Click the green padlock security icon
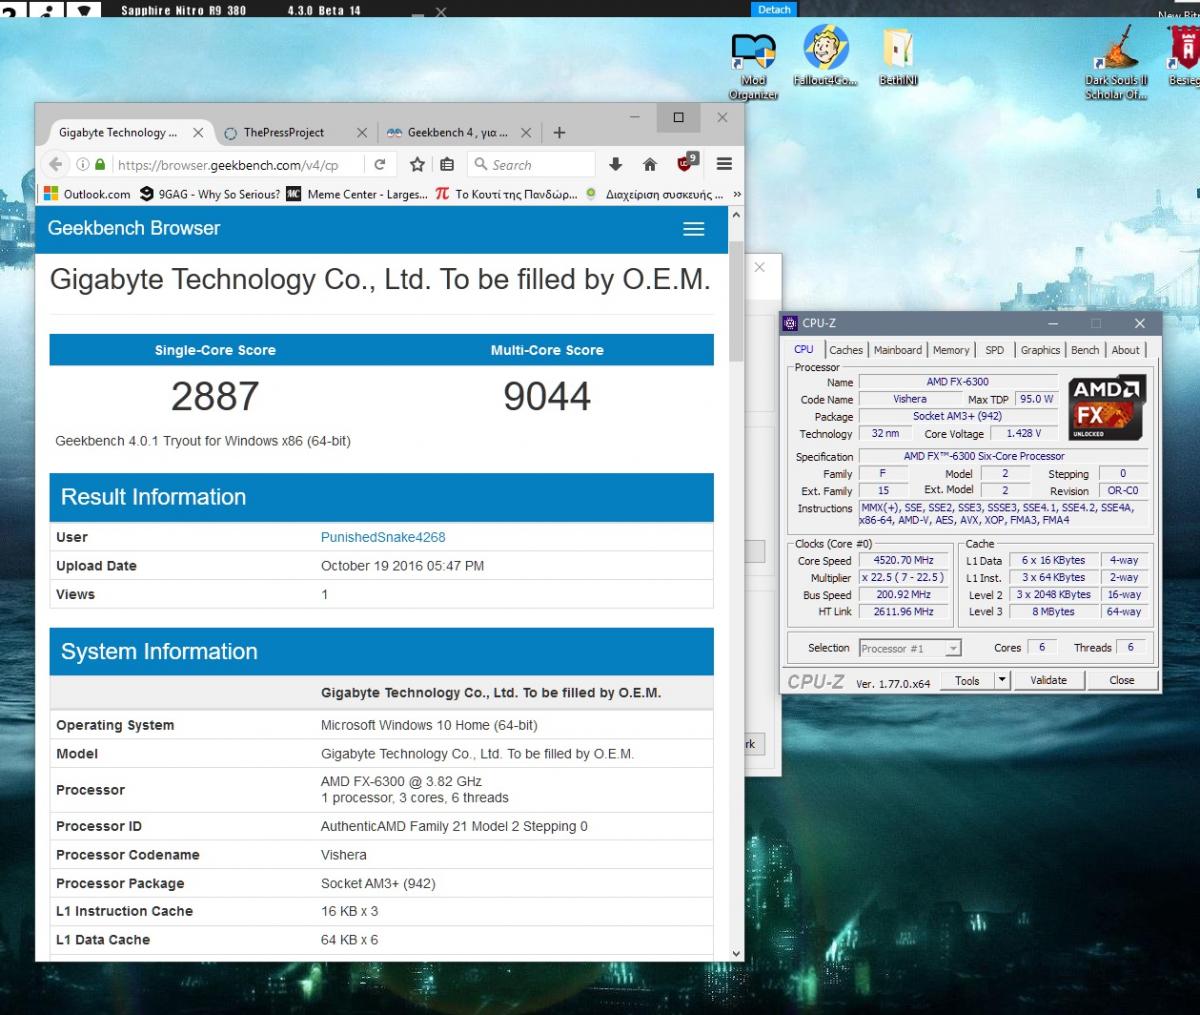The height and width of the screenshot is (1015, 1200). pos(100,165)
